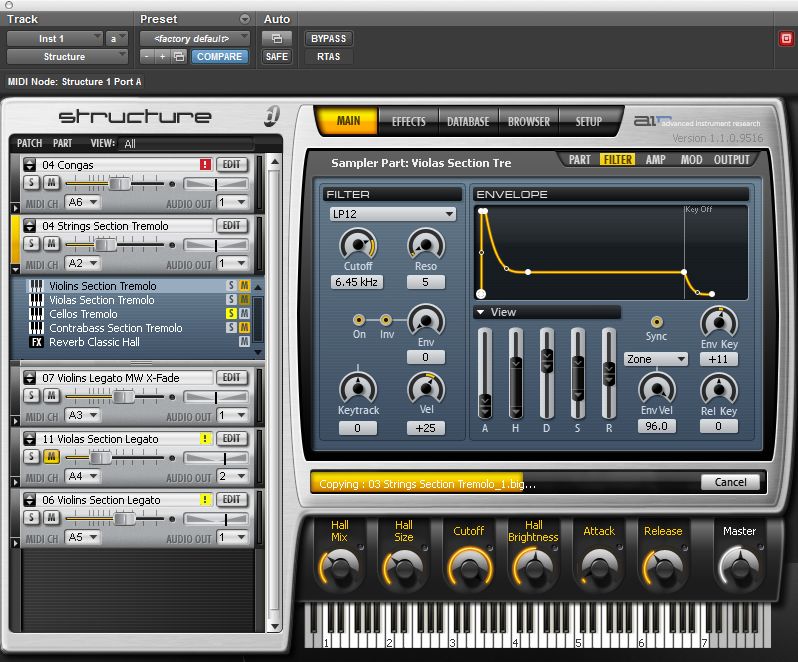798x662 pixels.
Task: Toggle mute on 11 Violas Section Legato
Action: [x=51, y=457]
